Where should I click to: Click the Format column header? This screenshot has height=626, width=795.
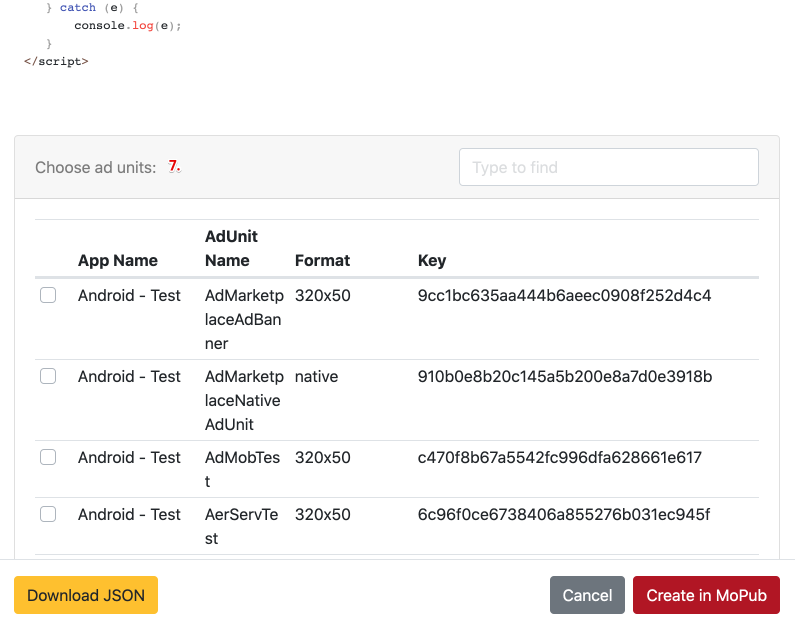tap(322, 261)
